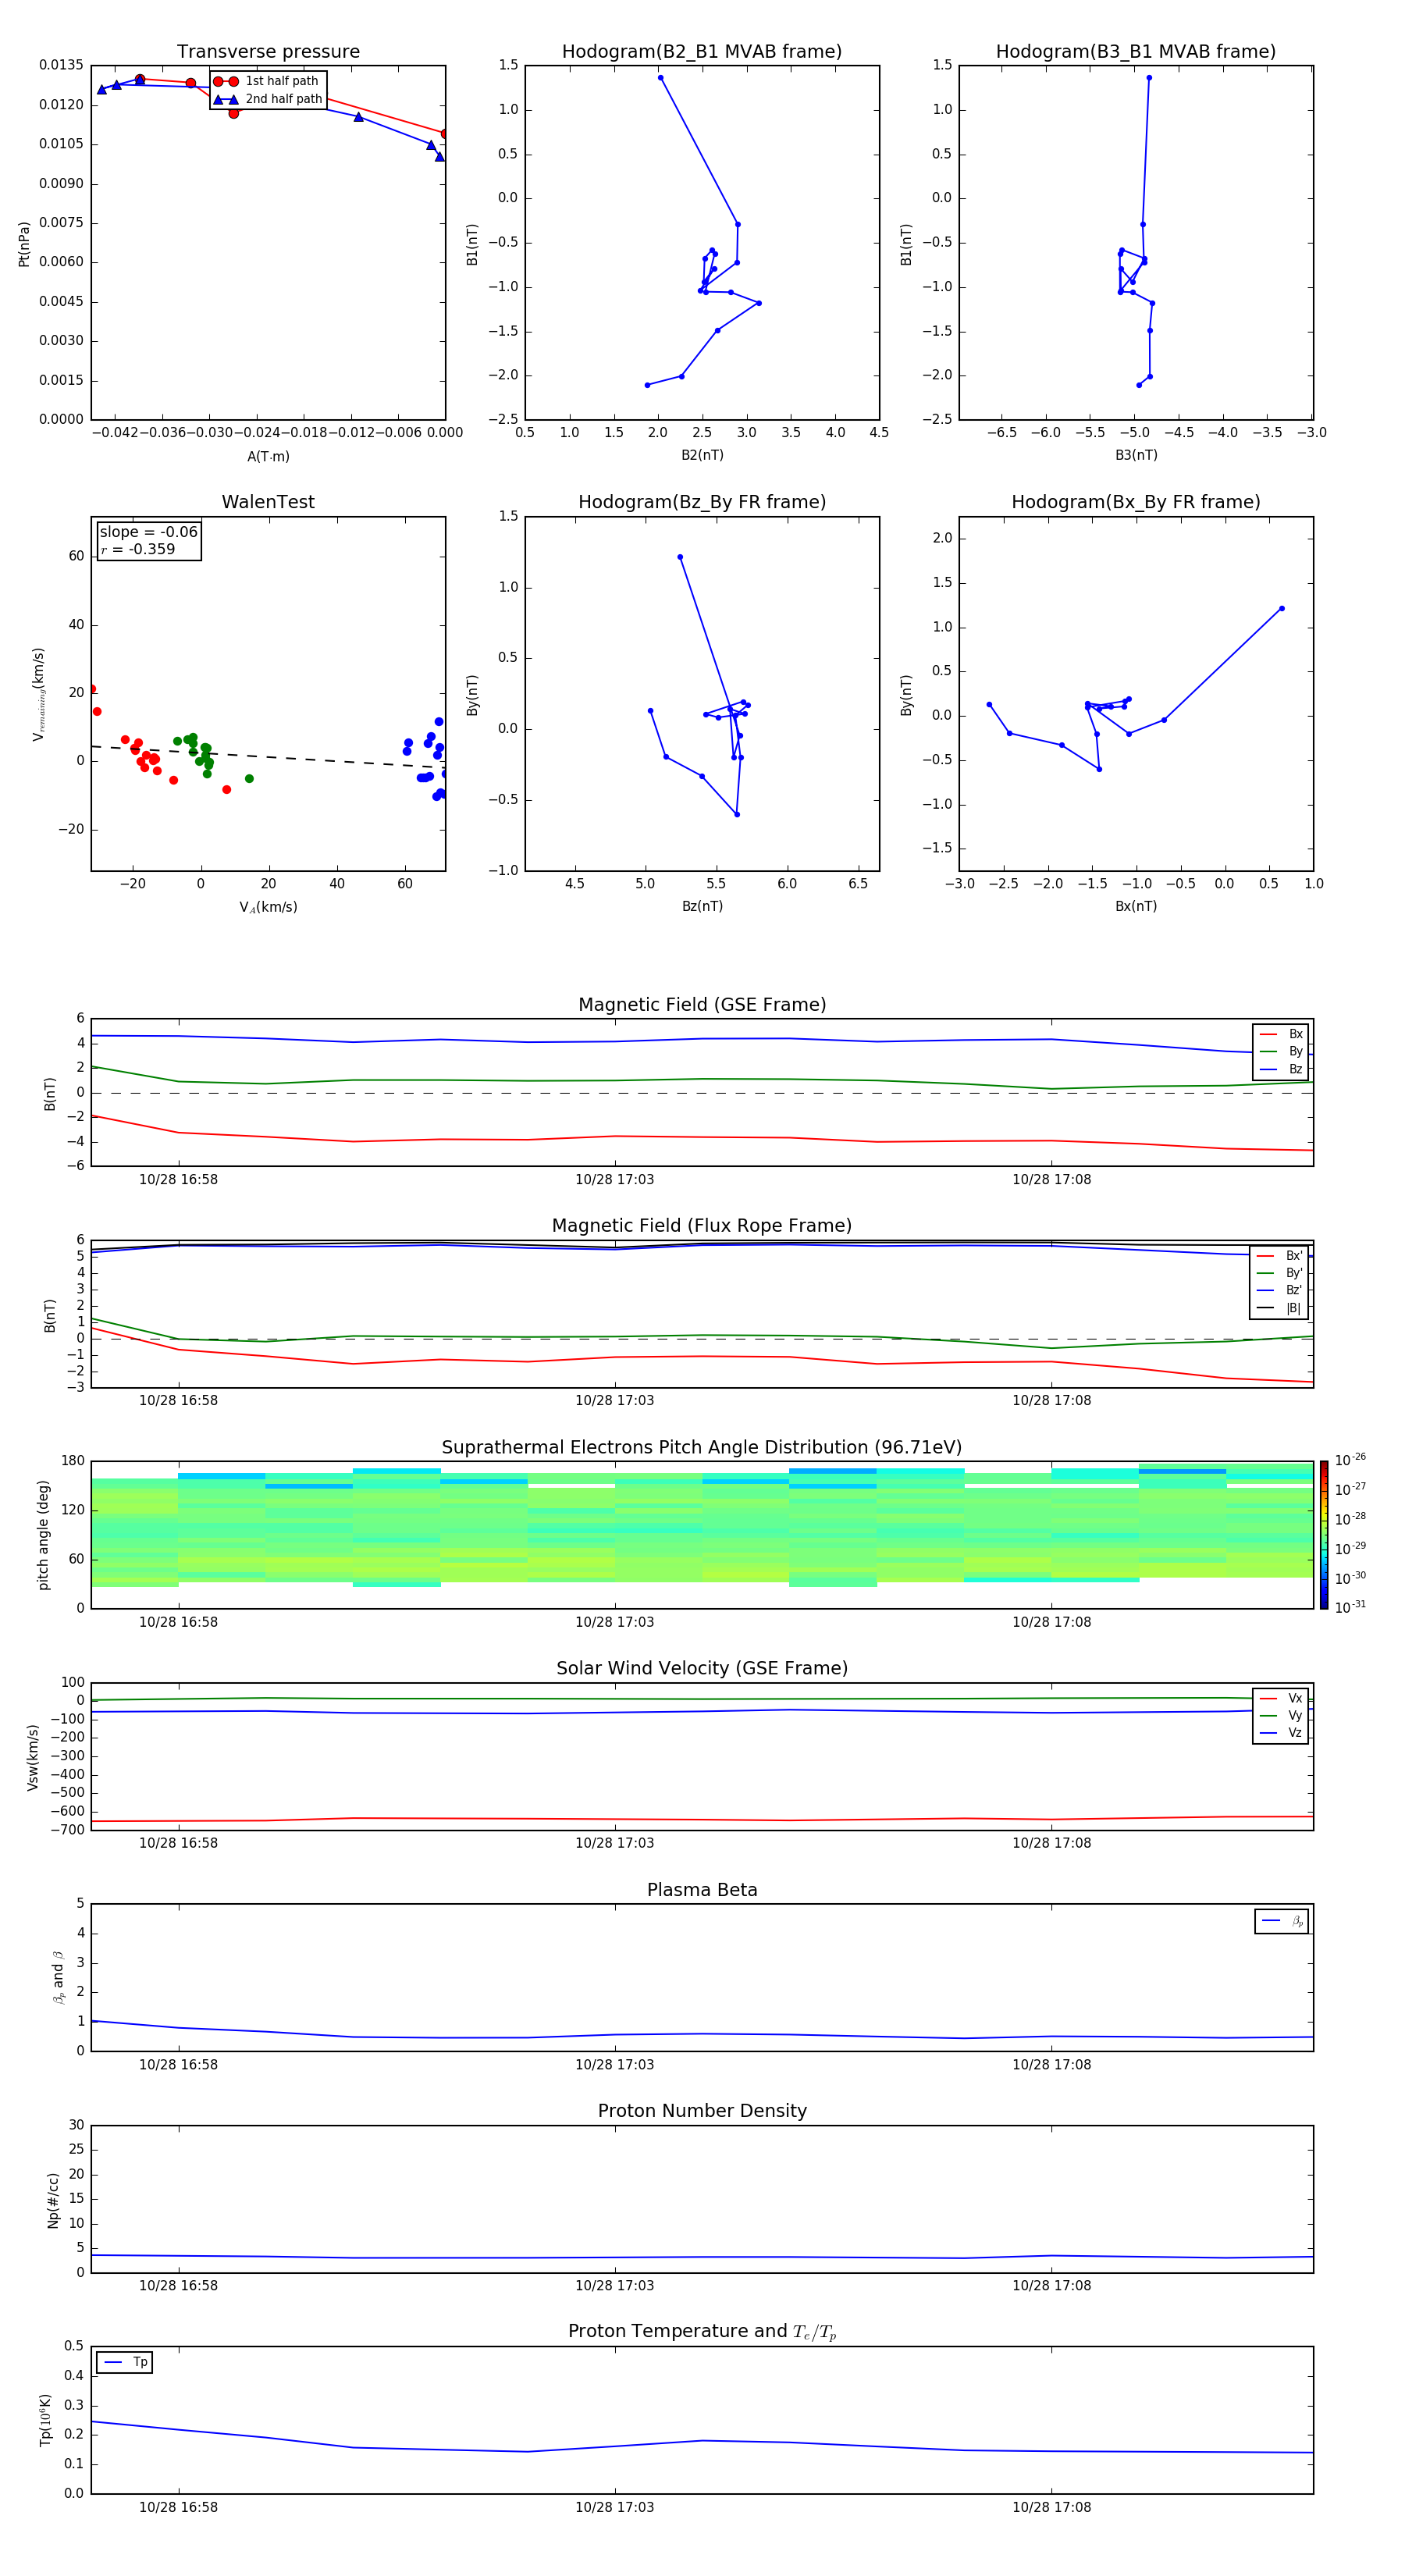1405x2576 pixels.
Task: Click the 'Bz' entry in GSE legend
Action: coord(1281,1069)
